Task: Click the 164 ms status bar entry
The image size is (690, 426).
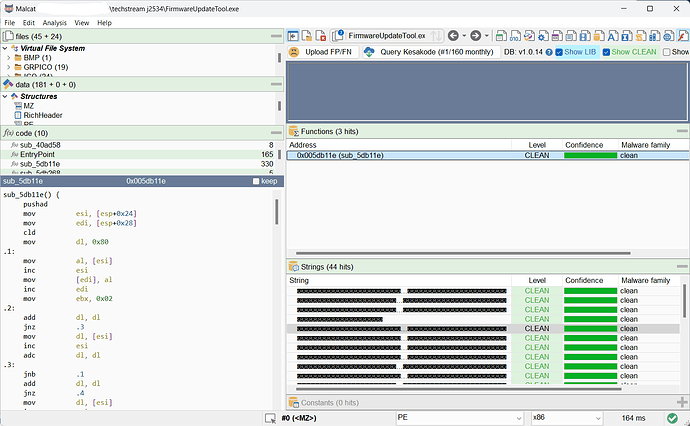Action: tap(633, 418)
